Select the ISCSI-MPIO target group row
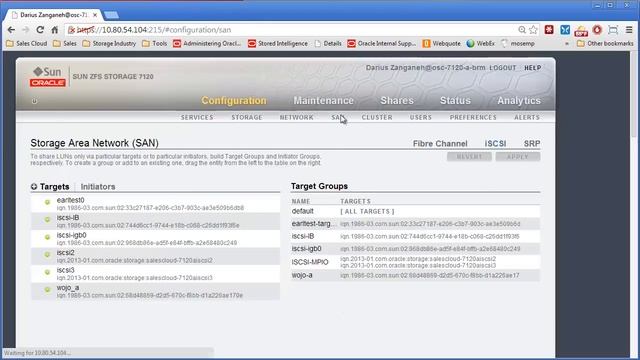Viewport: 640px width, 360px height. (x=415, y=262)
